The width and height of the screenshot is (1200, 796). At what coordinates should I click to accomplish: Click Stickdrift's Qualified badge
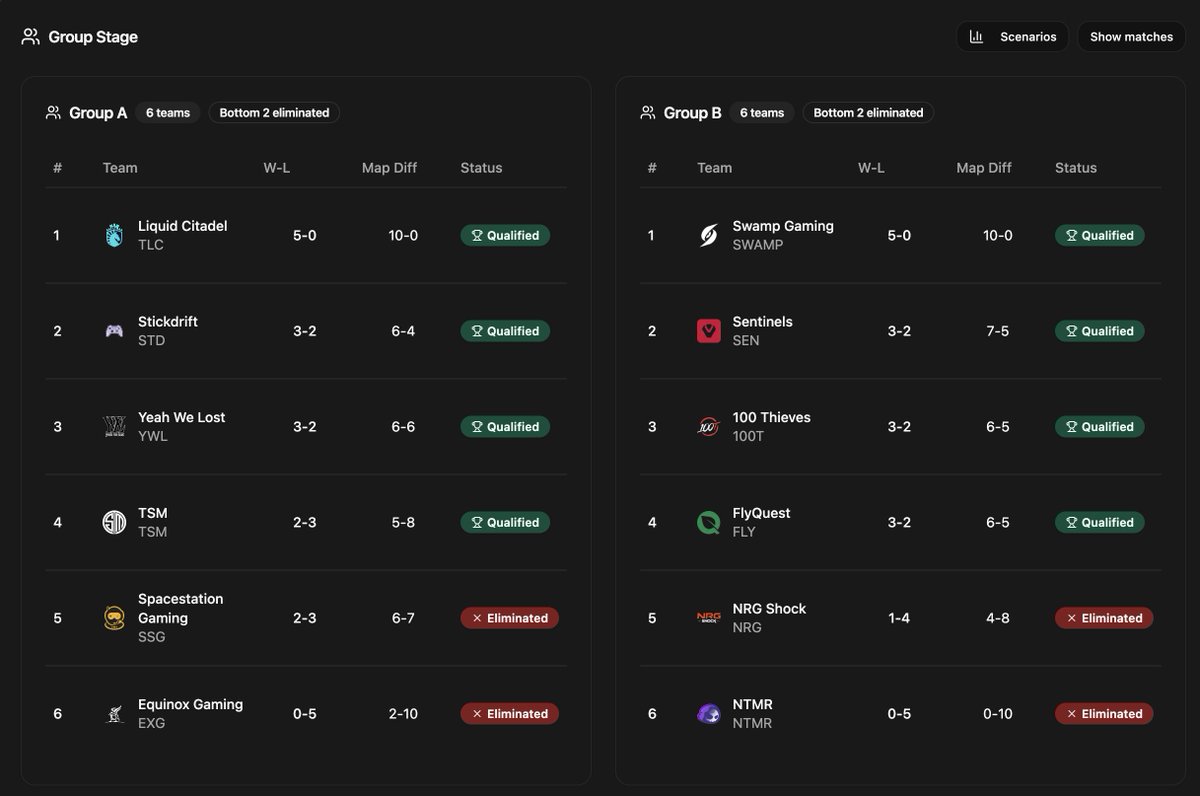coord(505,331)
